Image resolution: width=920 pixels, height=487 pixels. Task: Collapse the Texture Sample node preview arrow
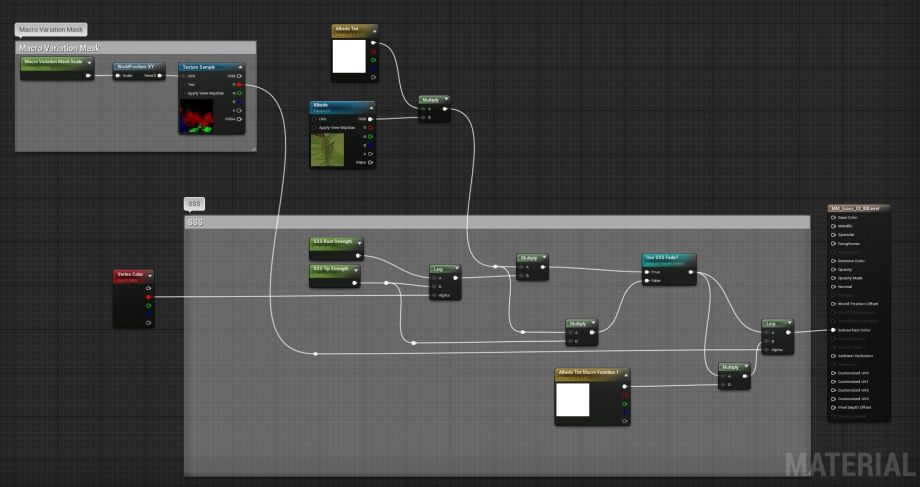click(240, 67)
